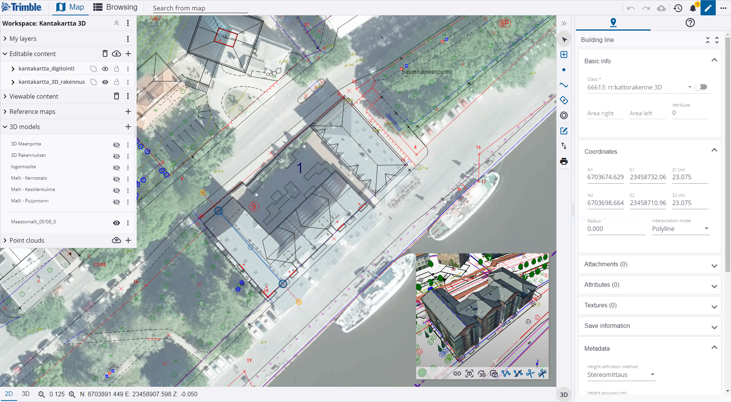
Task: Choose the point drawing tool
Action: tap(564, 70)
